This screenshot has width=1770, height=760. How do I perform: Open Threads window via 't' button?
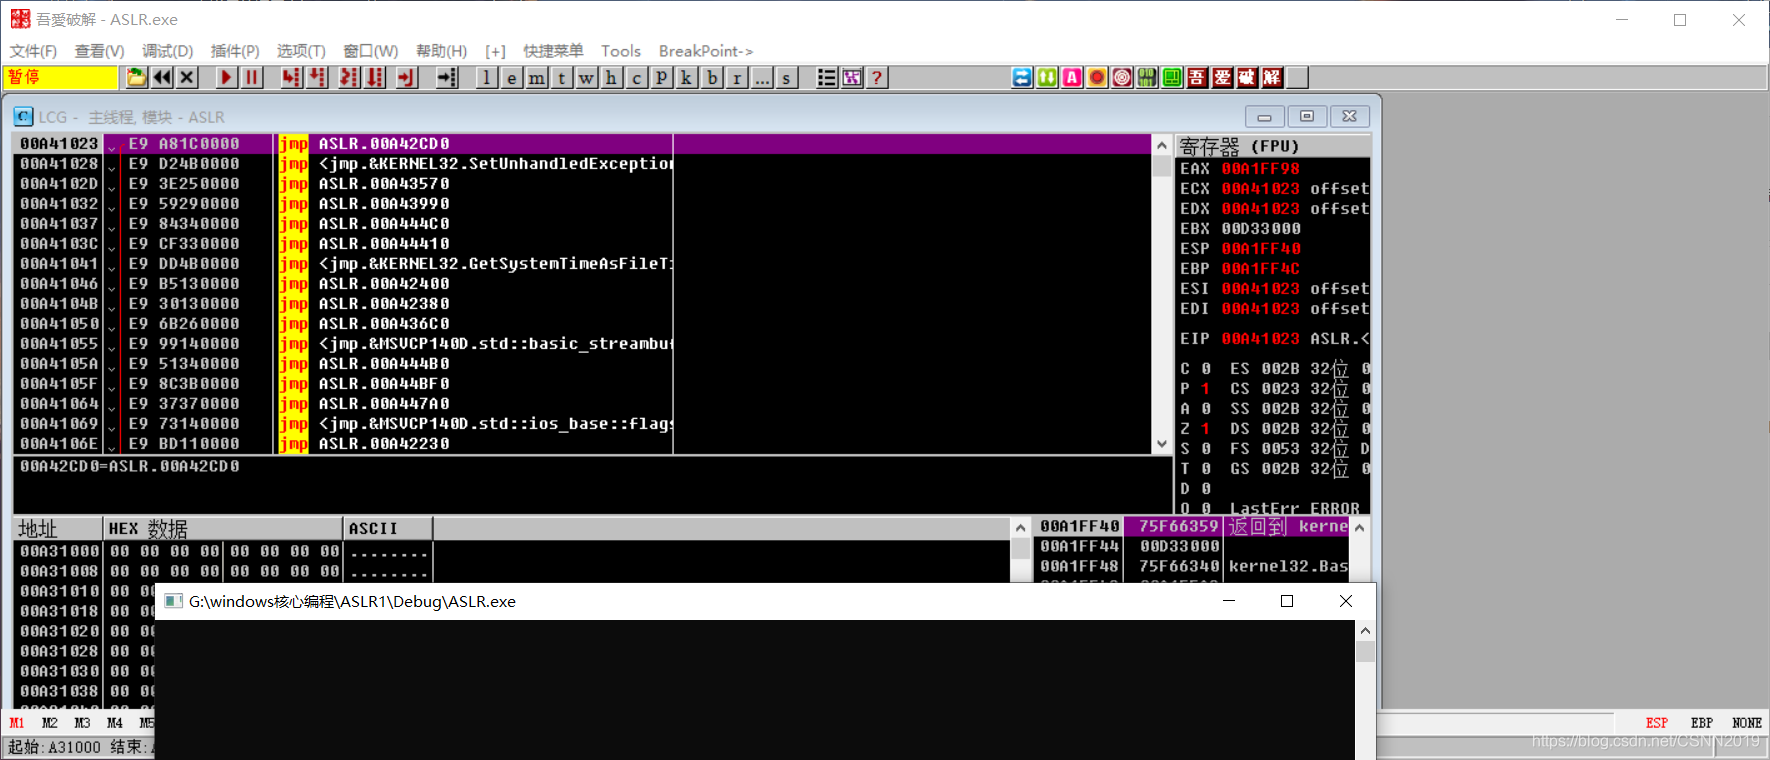pos(562,77)
